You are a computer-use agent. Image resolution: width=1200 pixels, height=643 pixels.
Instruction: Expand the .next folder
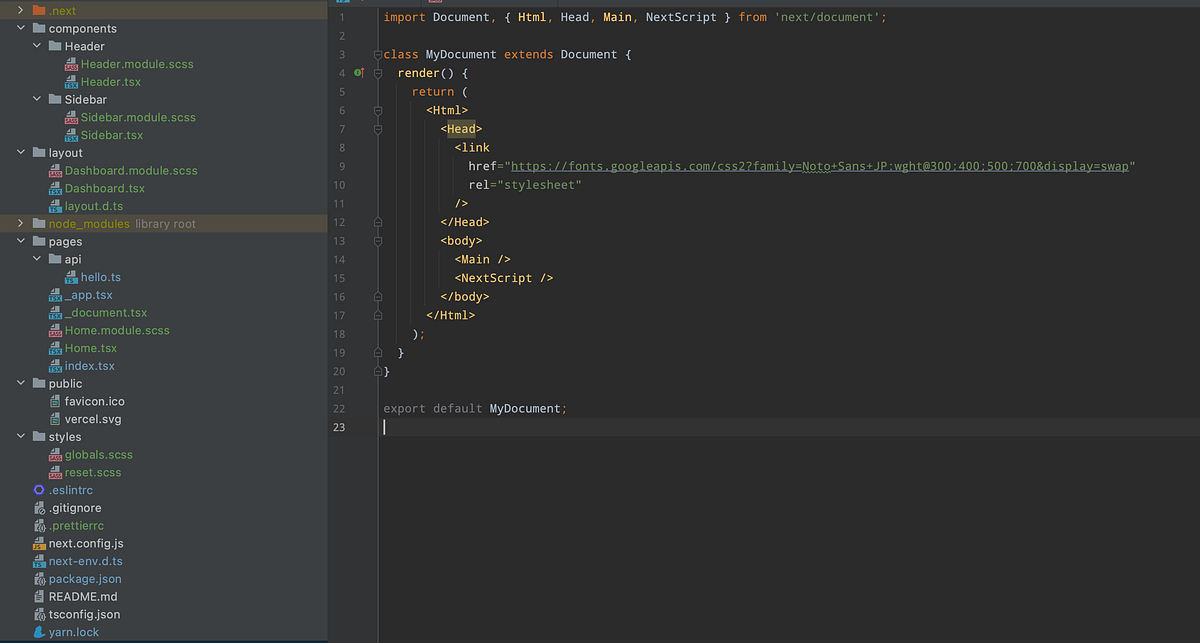[22, 10]
